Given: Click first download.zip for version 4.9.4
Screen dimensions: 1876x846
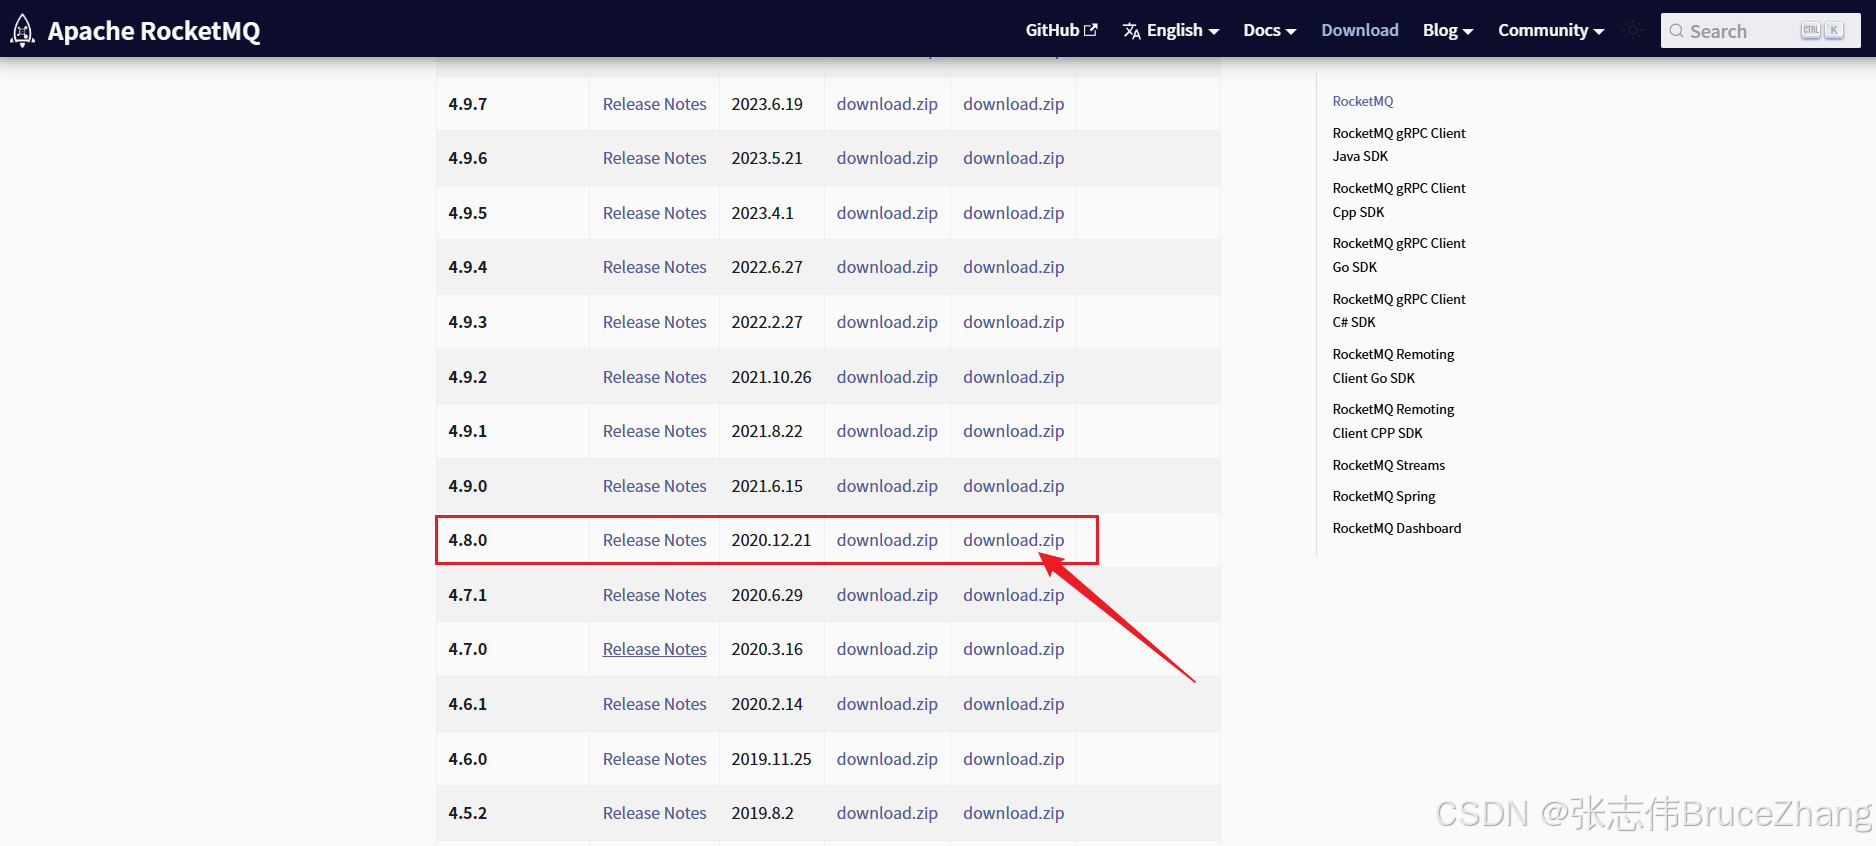Looking at the screenshot, I should point(887,267).
